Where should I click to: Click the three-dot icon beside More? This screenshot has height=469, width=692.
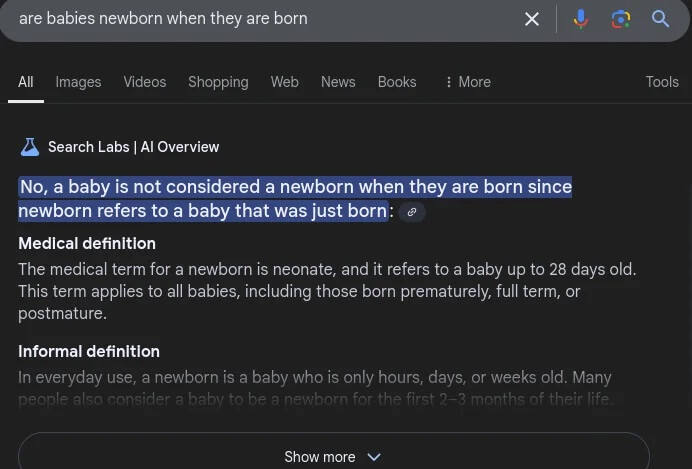pos(448,82)
